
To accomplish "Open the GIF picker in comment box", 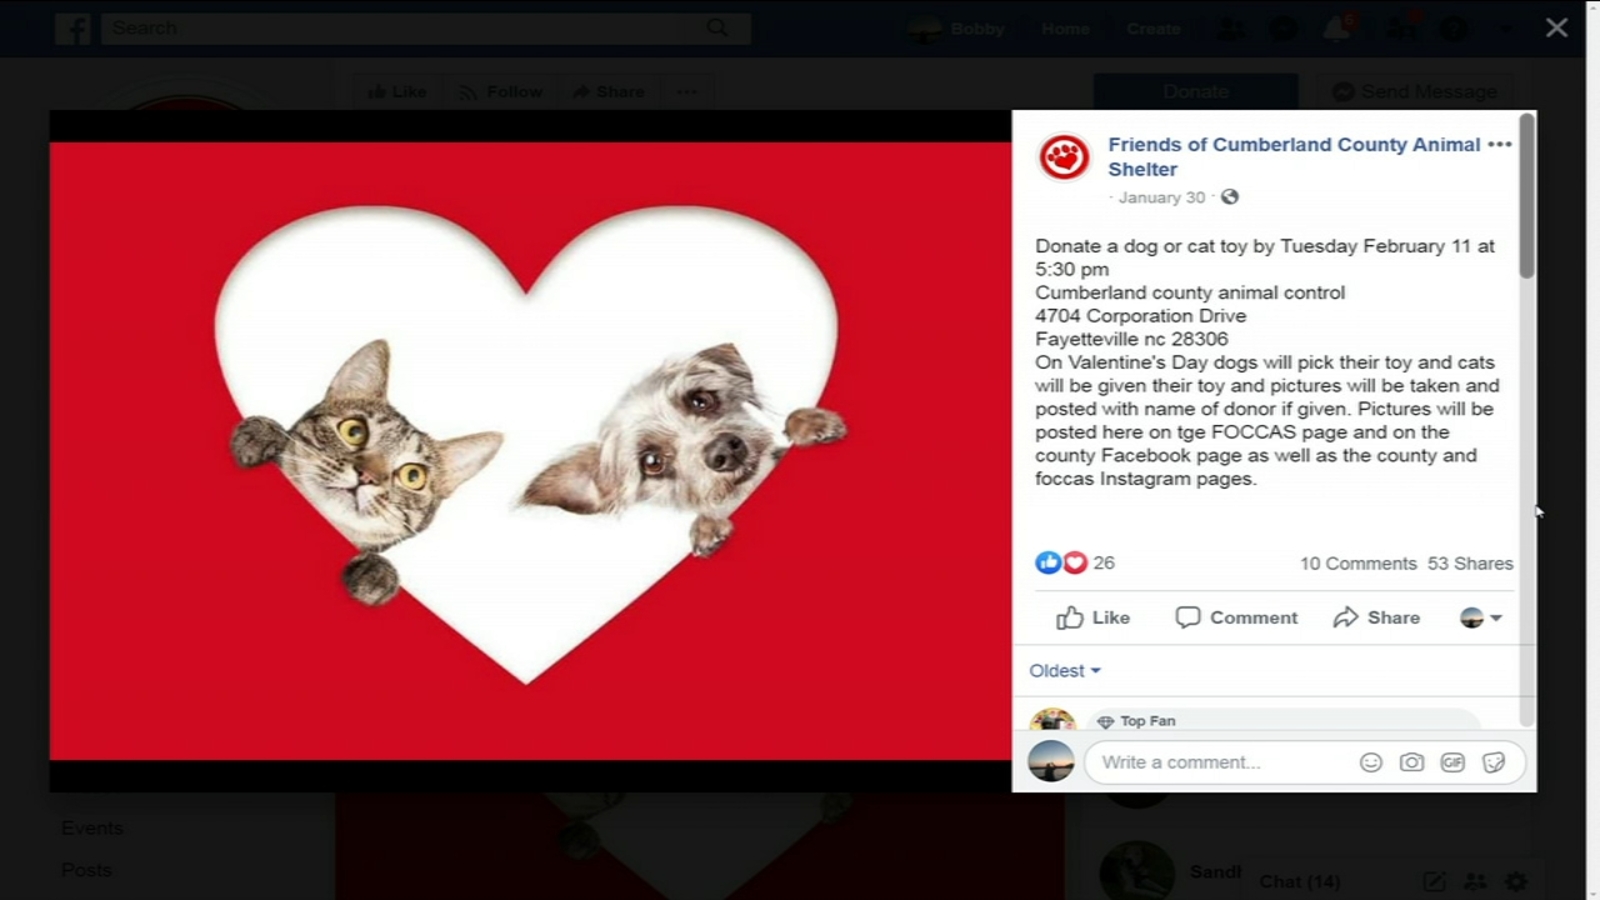I will [1452, 763].
